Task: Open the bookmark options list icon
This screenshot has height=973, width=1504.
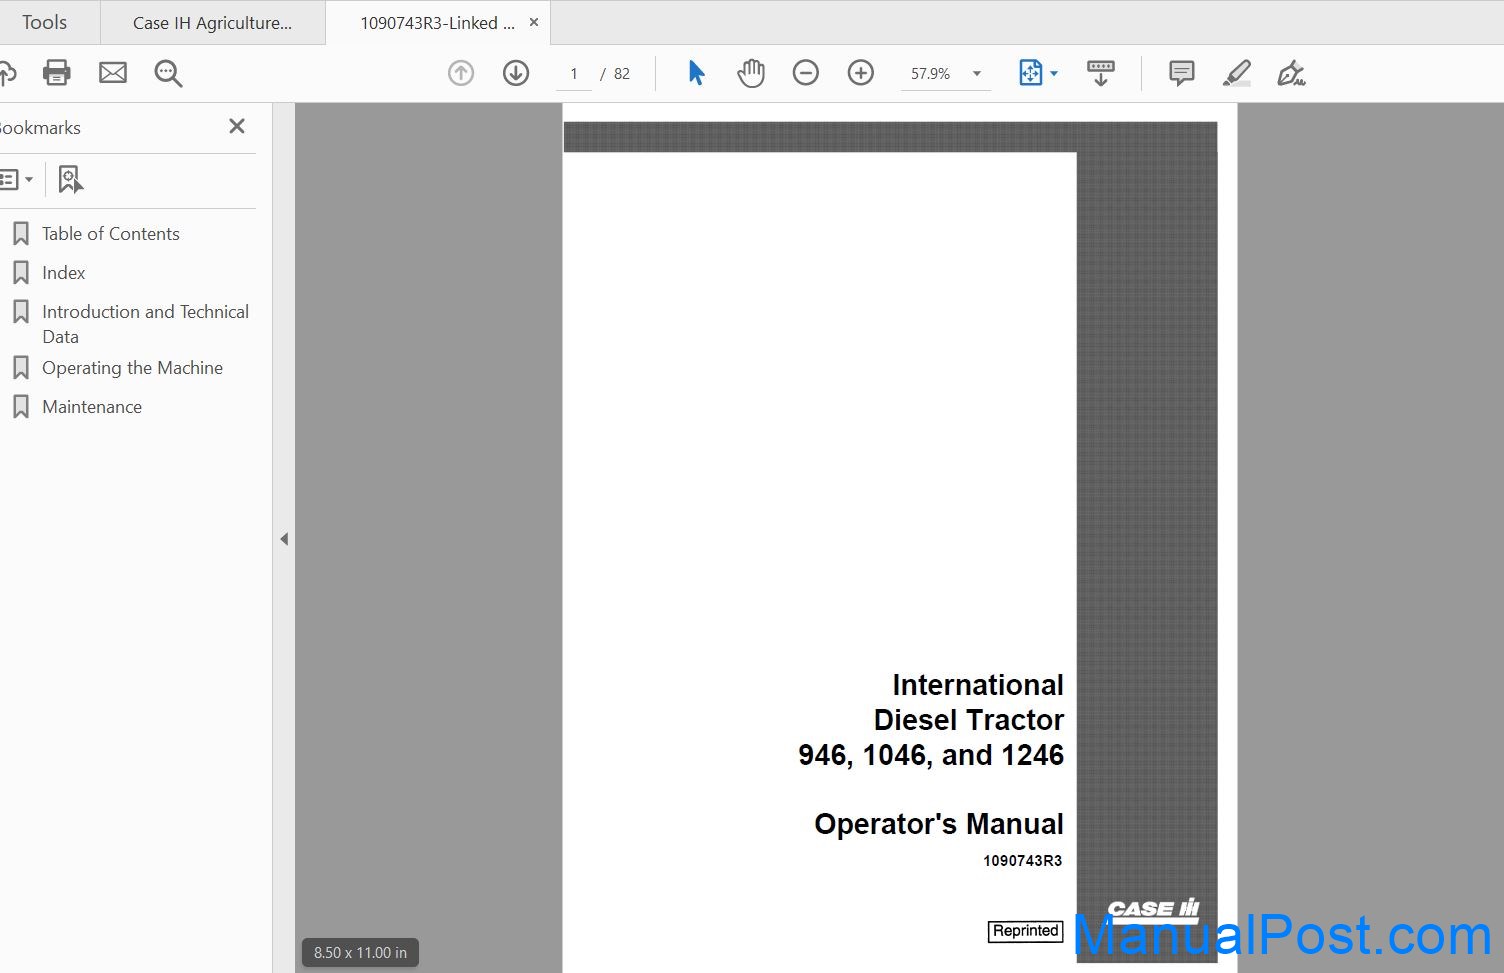Action: pos(16,180)
